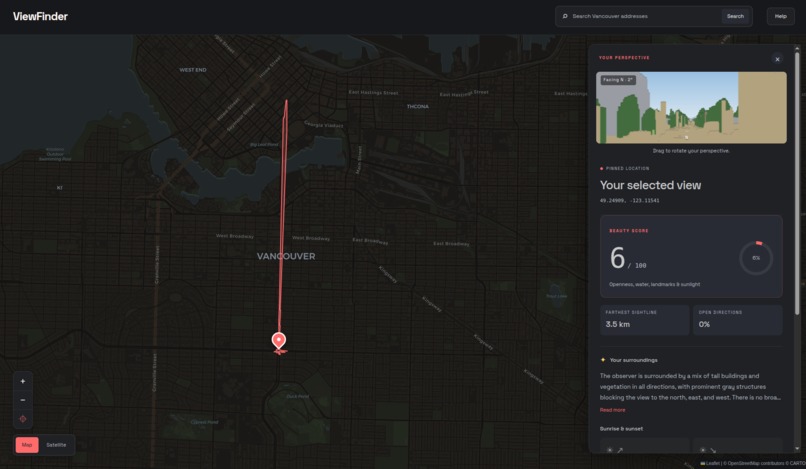Click the Farthest Sightline 3.5 km card

click(x=645, y=320)
